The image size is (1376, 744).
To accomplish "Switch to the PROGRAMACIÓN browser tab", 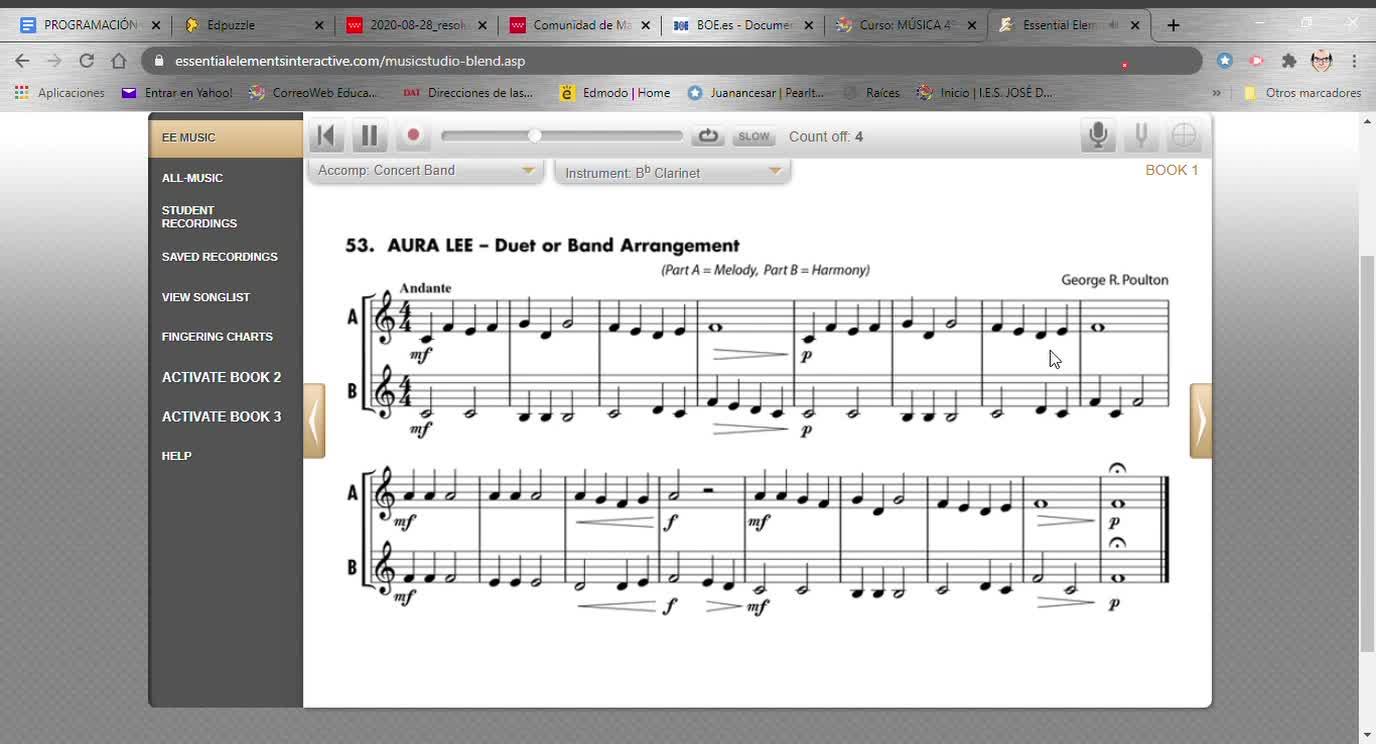I will tap(90, 25).
